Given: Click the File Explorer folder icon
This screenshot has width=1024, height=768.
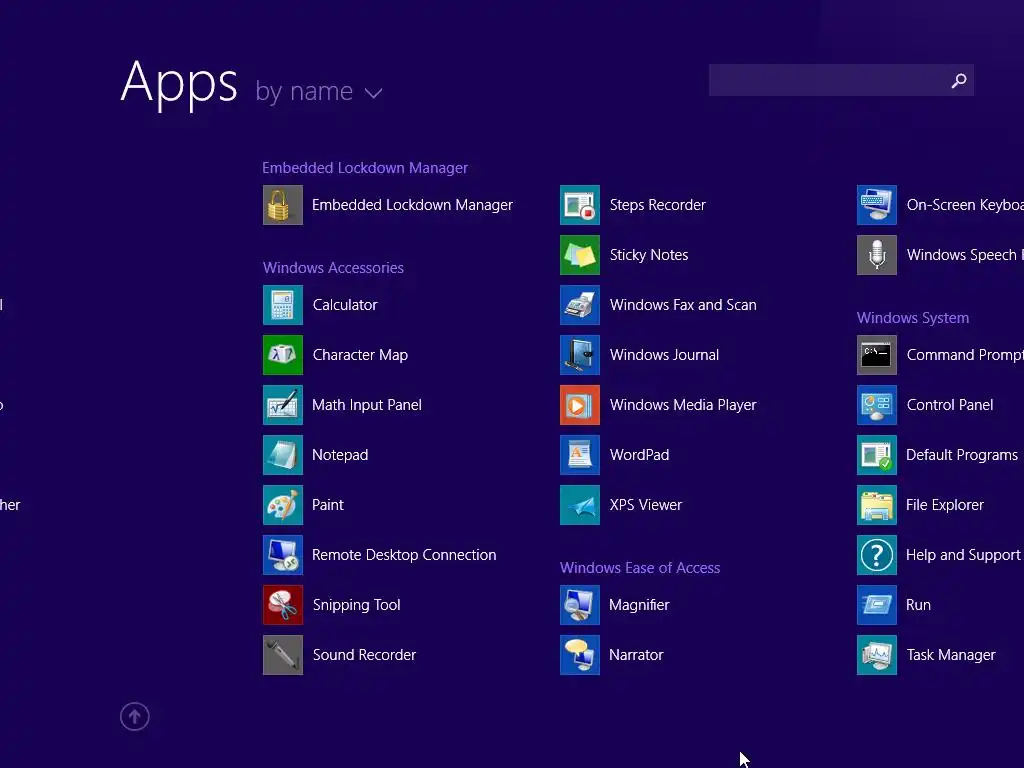Looking at the screenshot, I should pos(877,505).
